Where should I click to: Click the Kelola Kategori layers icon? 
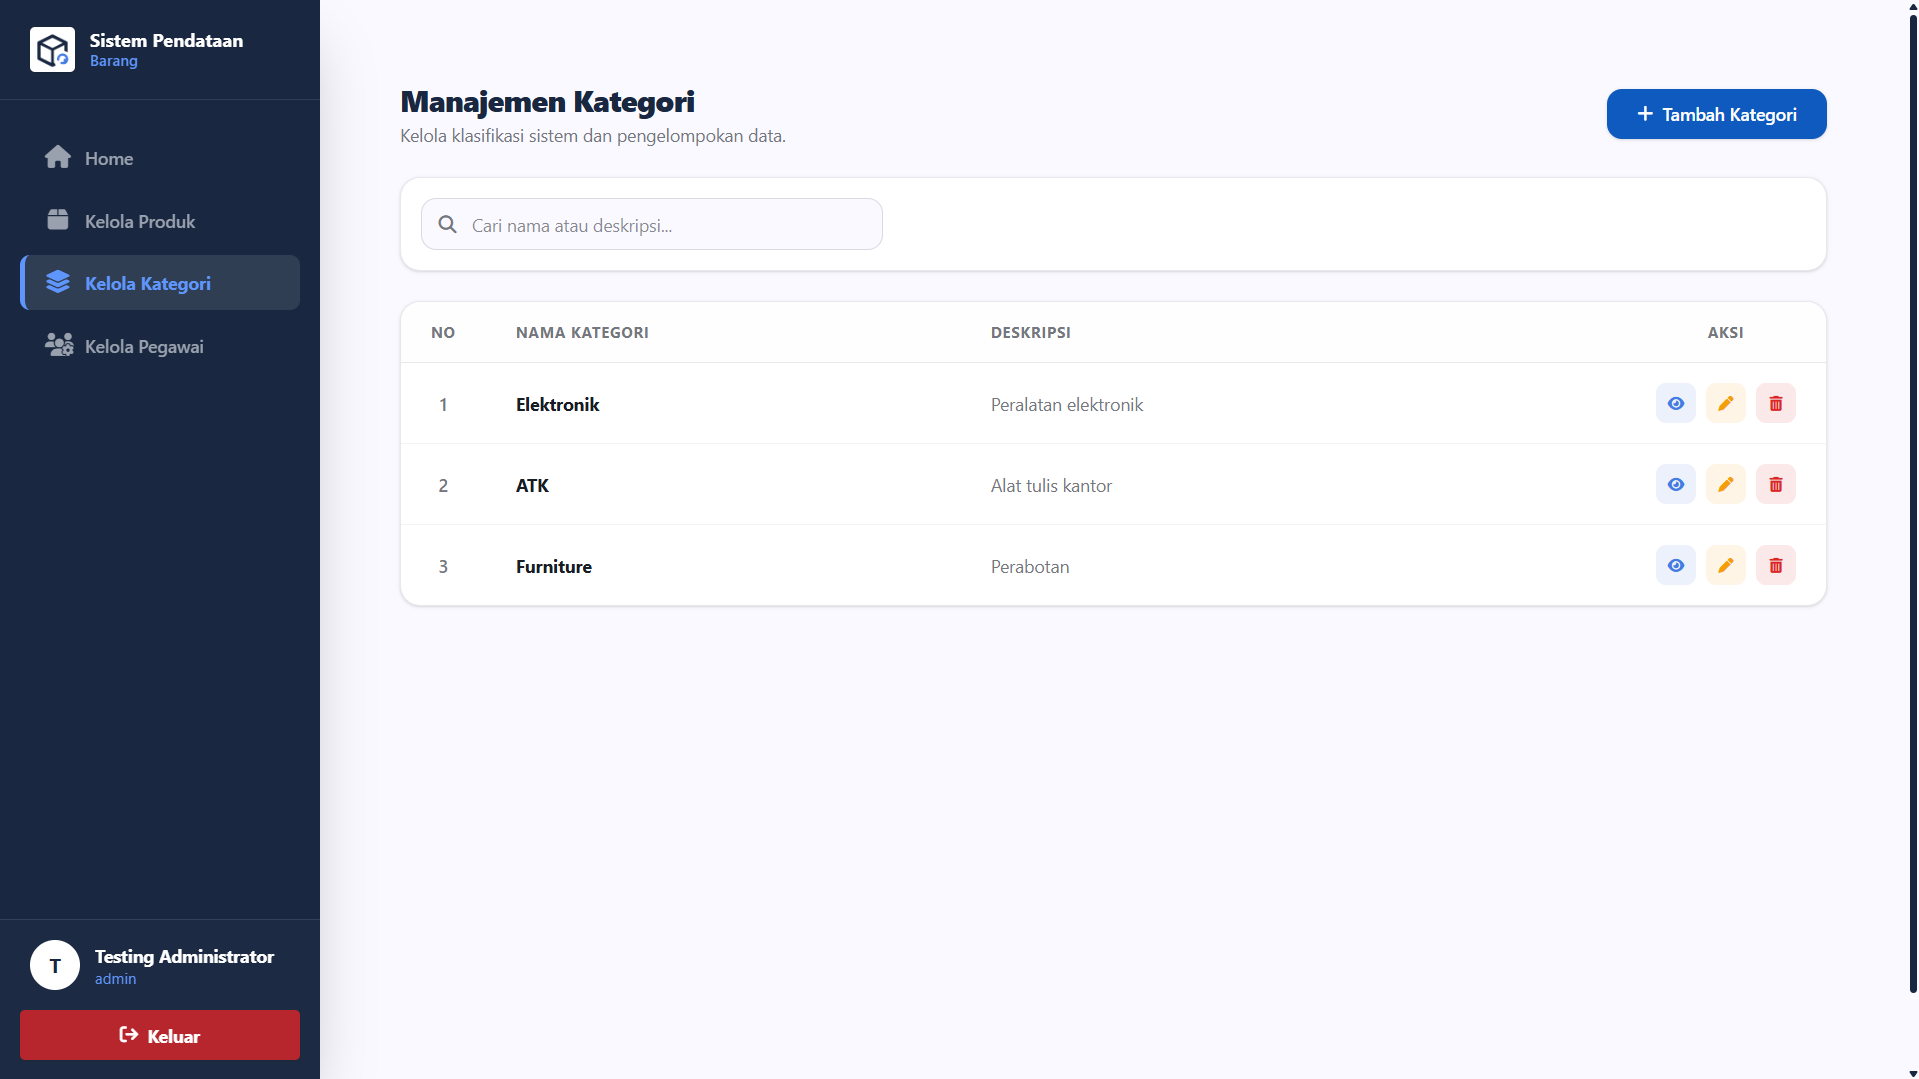(58, 282)
